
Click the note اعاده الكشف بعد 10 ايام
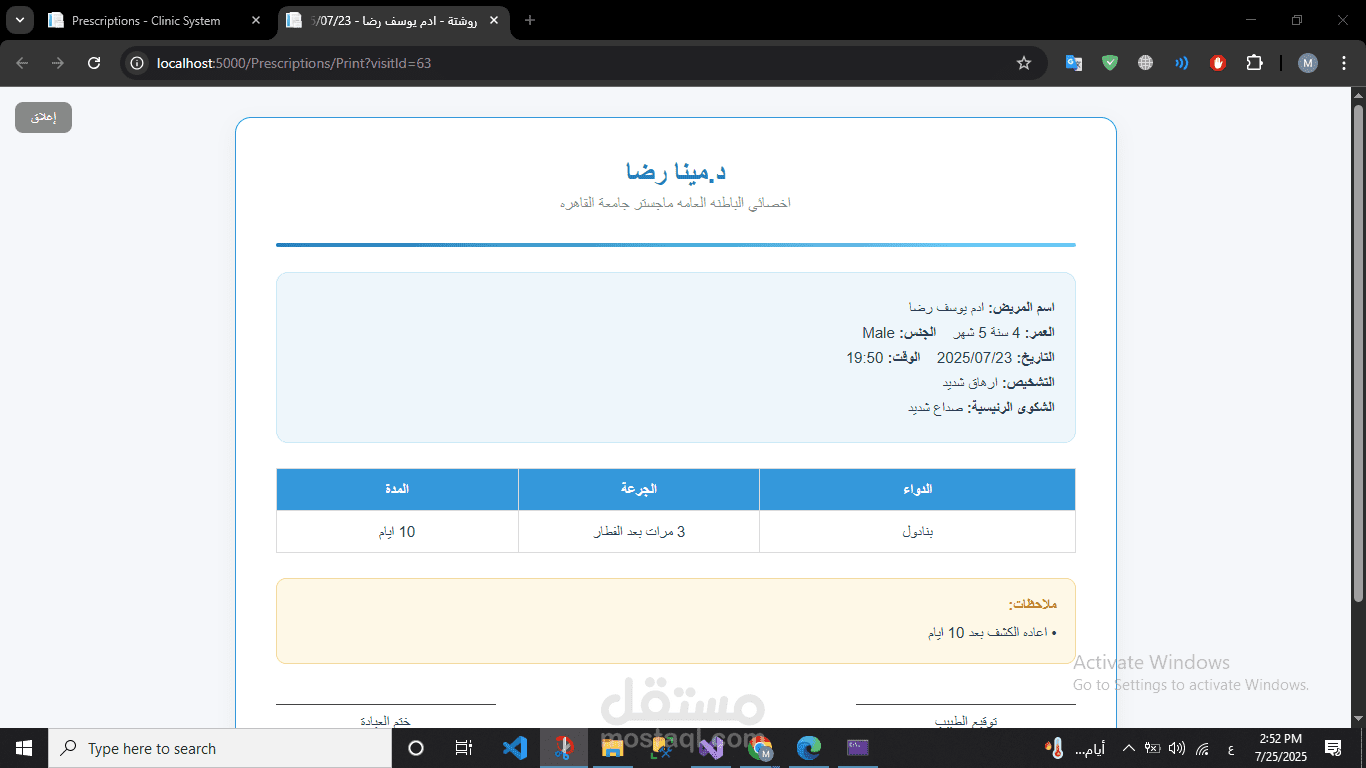987,633
